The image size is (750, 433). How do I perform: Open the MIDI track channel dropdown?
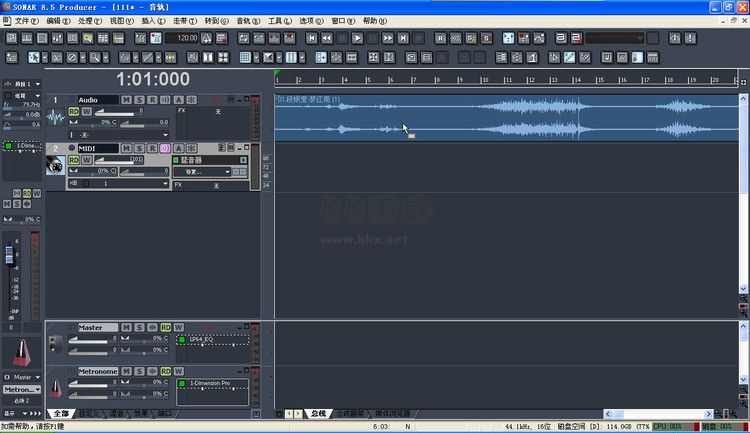165,184
